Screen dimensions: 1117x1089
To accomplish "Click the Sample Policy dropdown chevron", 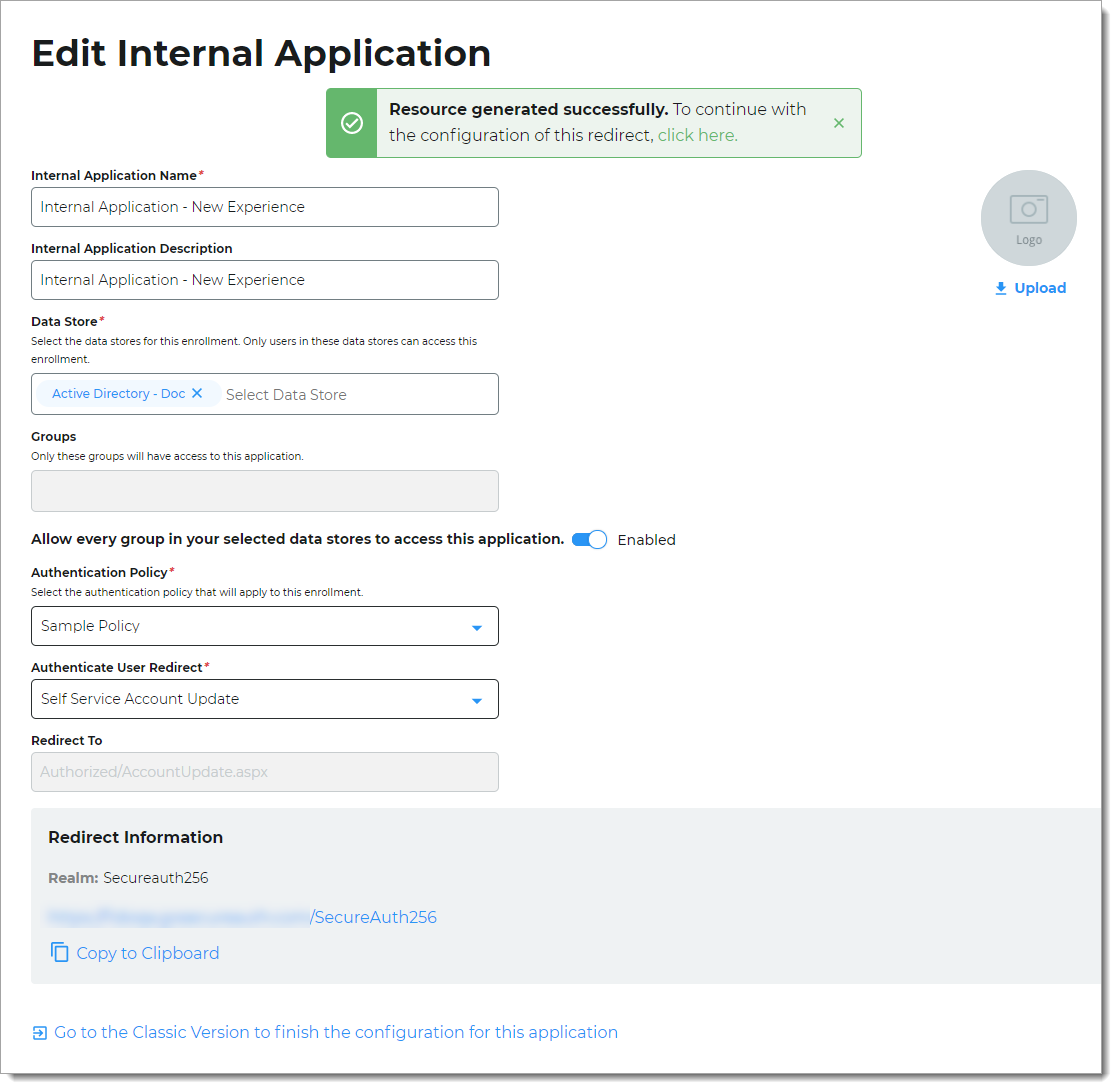I will click(x=477, y=626).
